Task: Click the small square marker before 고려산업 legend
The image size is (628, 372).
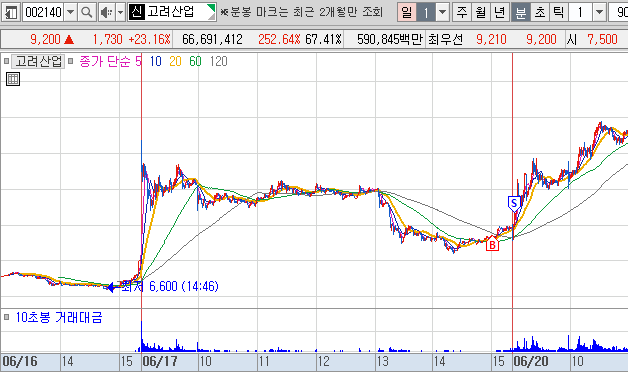Action: [x=6, y=61]
